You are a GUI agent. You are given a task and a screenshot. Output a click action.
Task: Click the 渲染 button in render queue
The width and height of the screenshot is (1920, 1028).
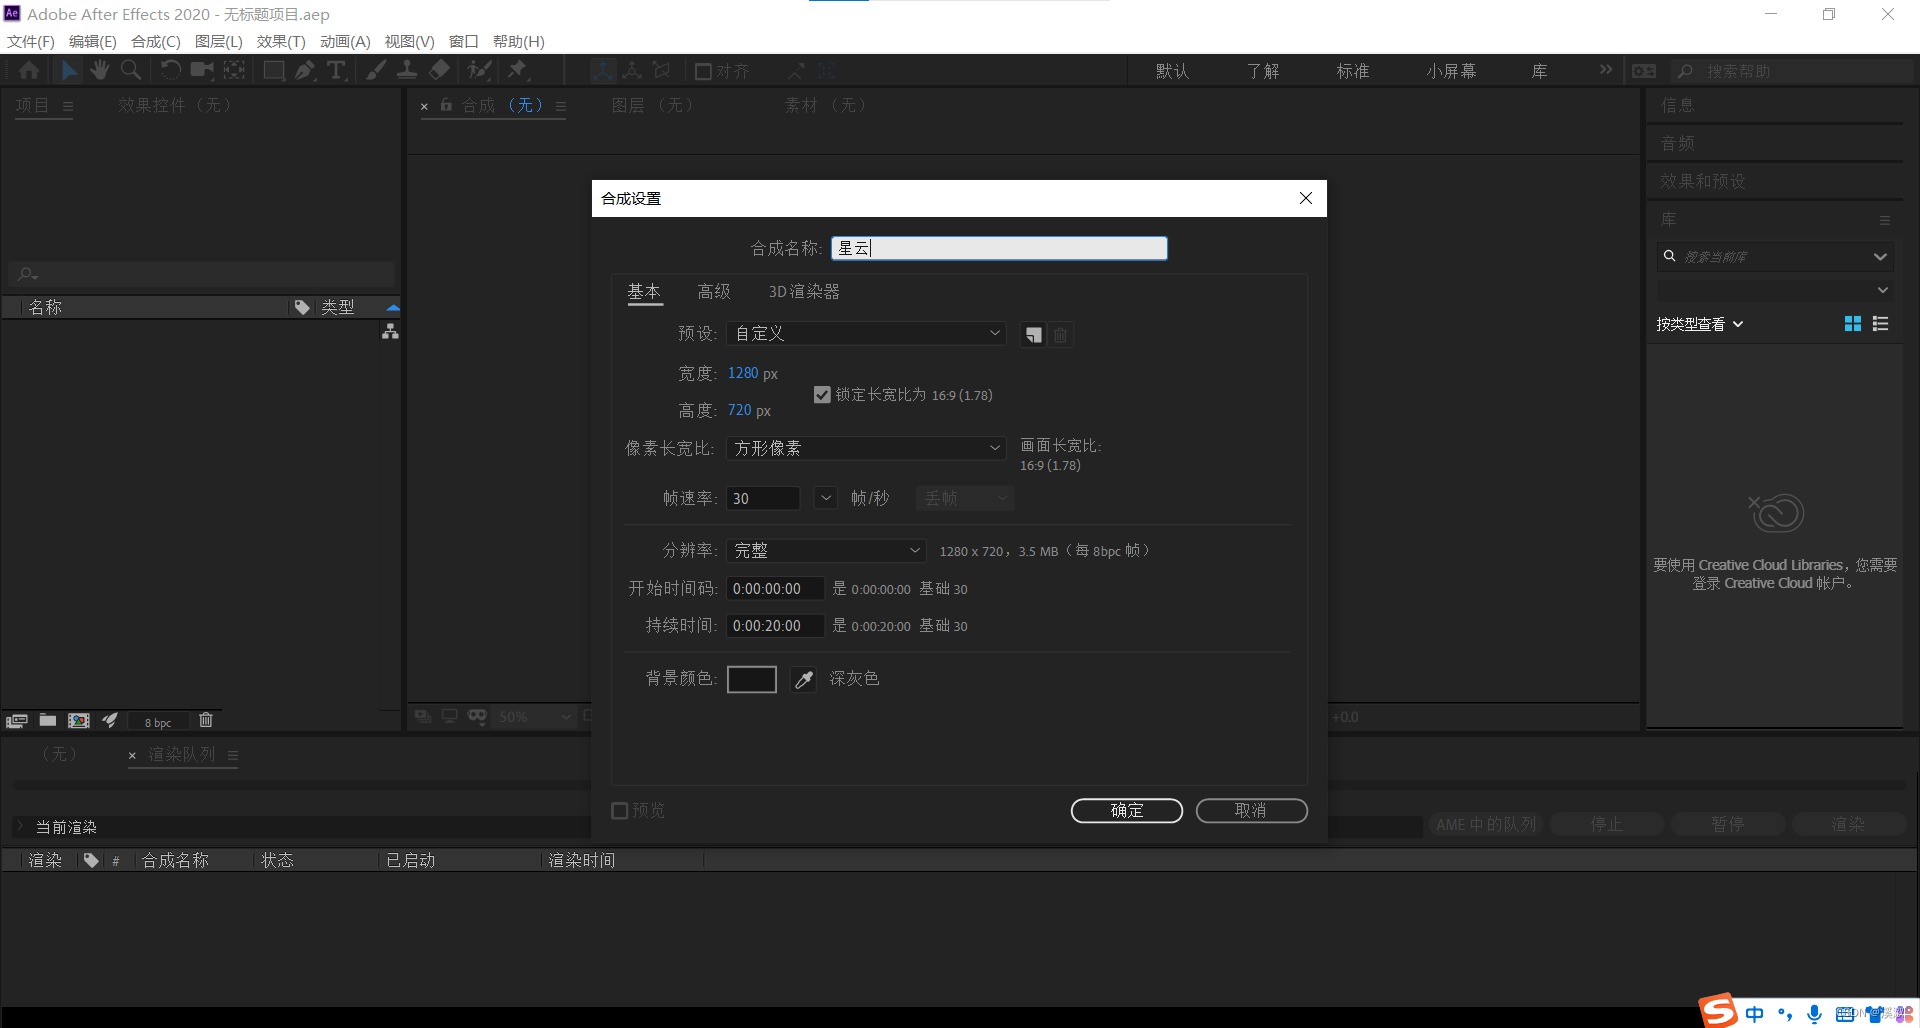[x=1848, y=825]
